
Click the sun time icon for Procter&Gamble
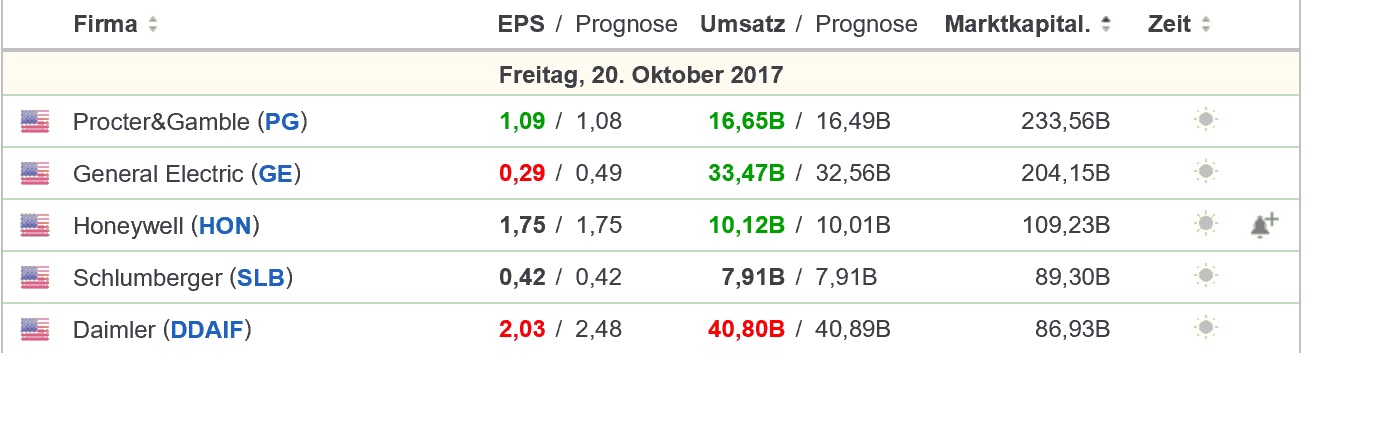tap(1206, 122)
